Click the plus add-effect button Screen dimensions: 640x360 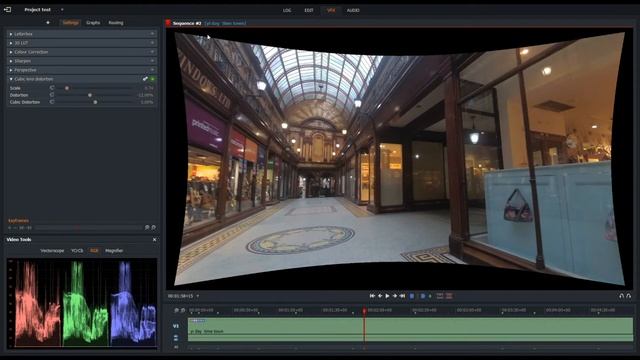pos(48,22)
